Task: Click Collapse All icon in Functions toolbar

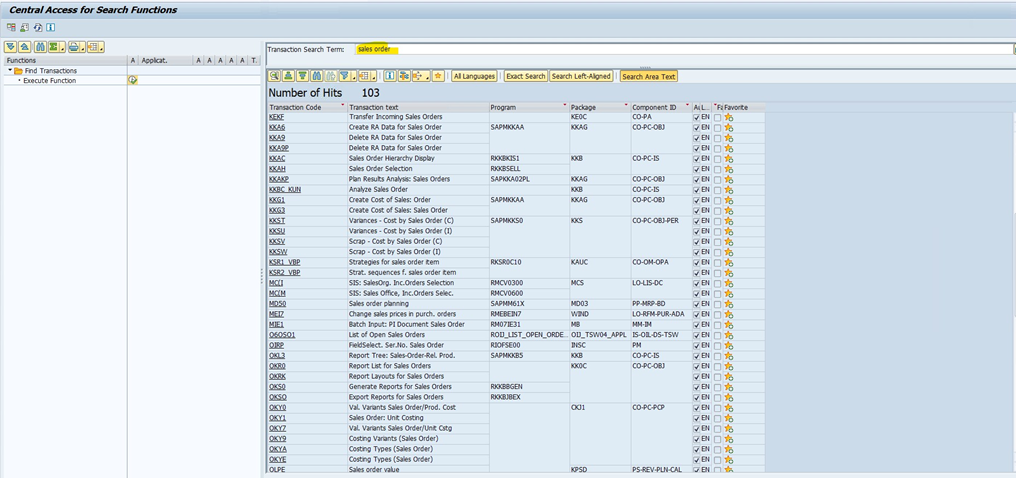Action: tap(24, 47)
